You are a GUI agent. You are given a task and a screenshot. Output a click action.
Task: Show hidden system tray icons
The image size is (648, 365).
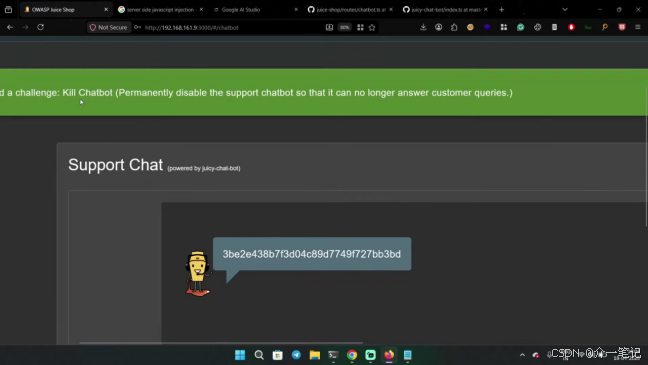pyautogui.click(x=522, y=355)
